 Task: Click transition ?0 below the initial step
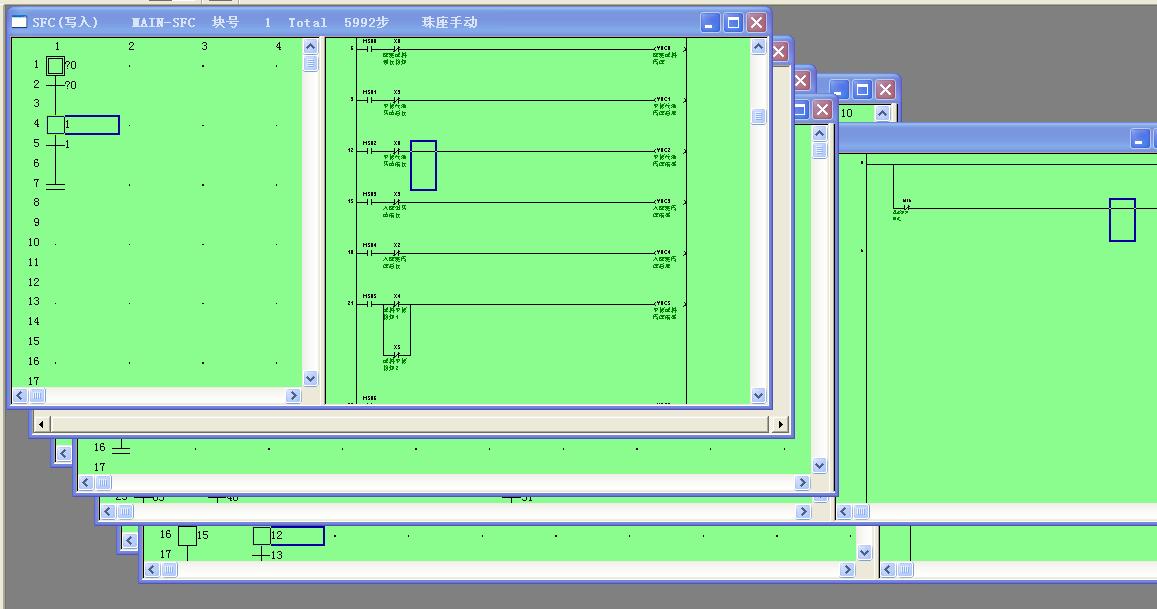click(56, 85)
